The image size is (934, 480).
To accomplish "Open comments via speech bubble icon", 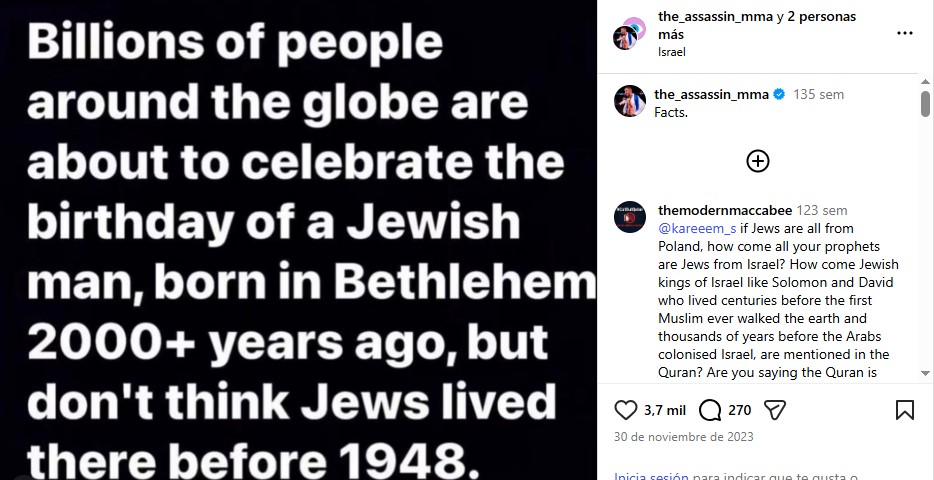I will point(709,410).
